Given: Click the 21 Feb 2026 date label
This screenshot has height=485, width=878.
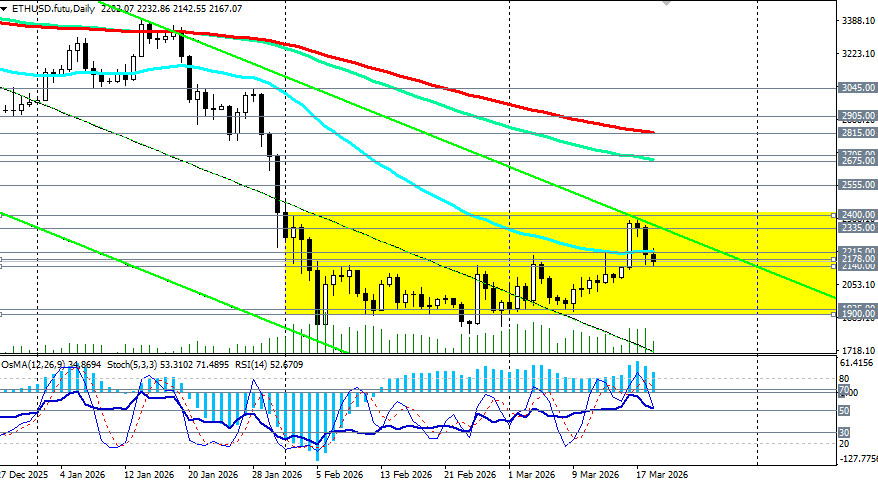Looking at the screenshot, I should (x=470, y=475).
